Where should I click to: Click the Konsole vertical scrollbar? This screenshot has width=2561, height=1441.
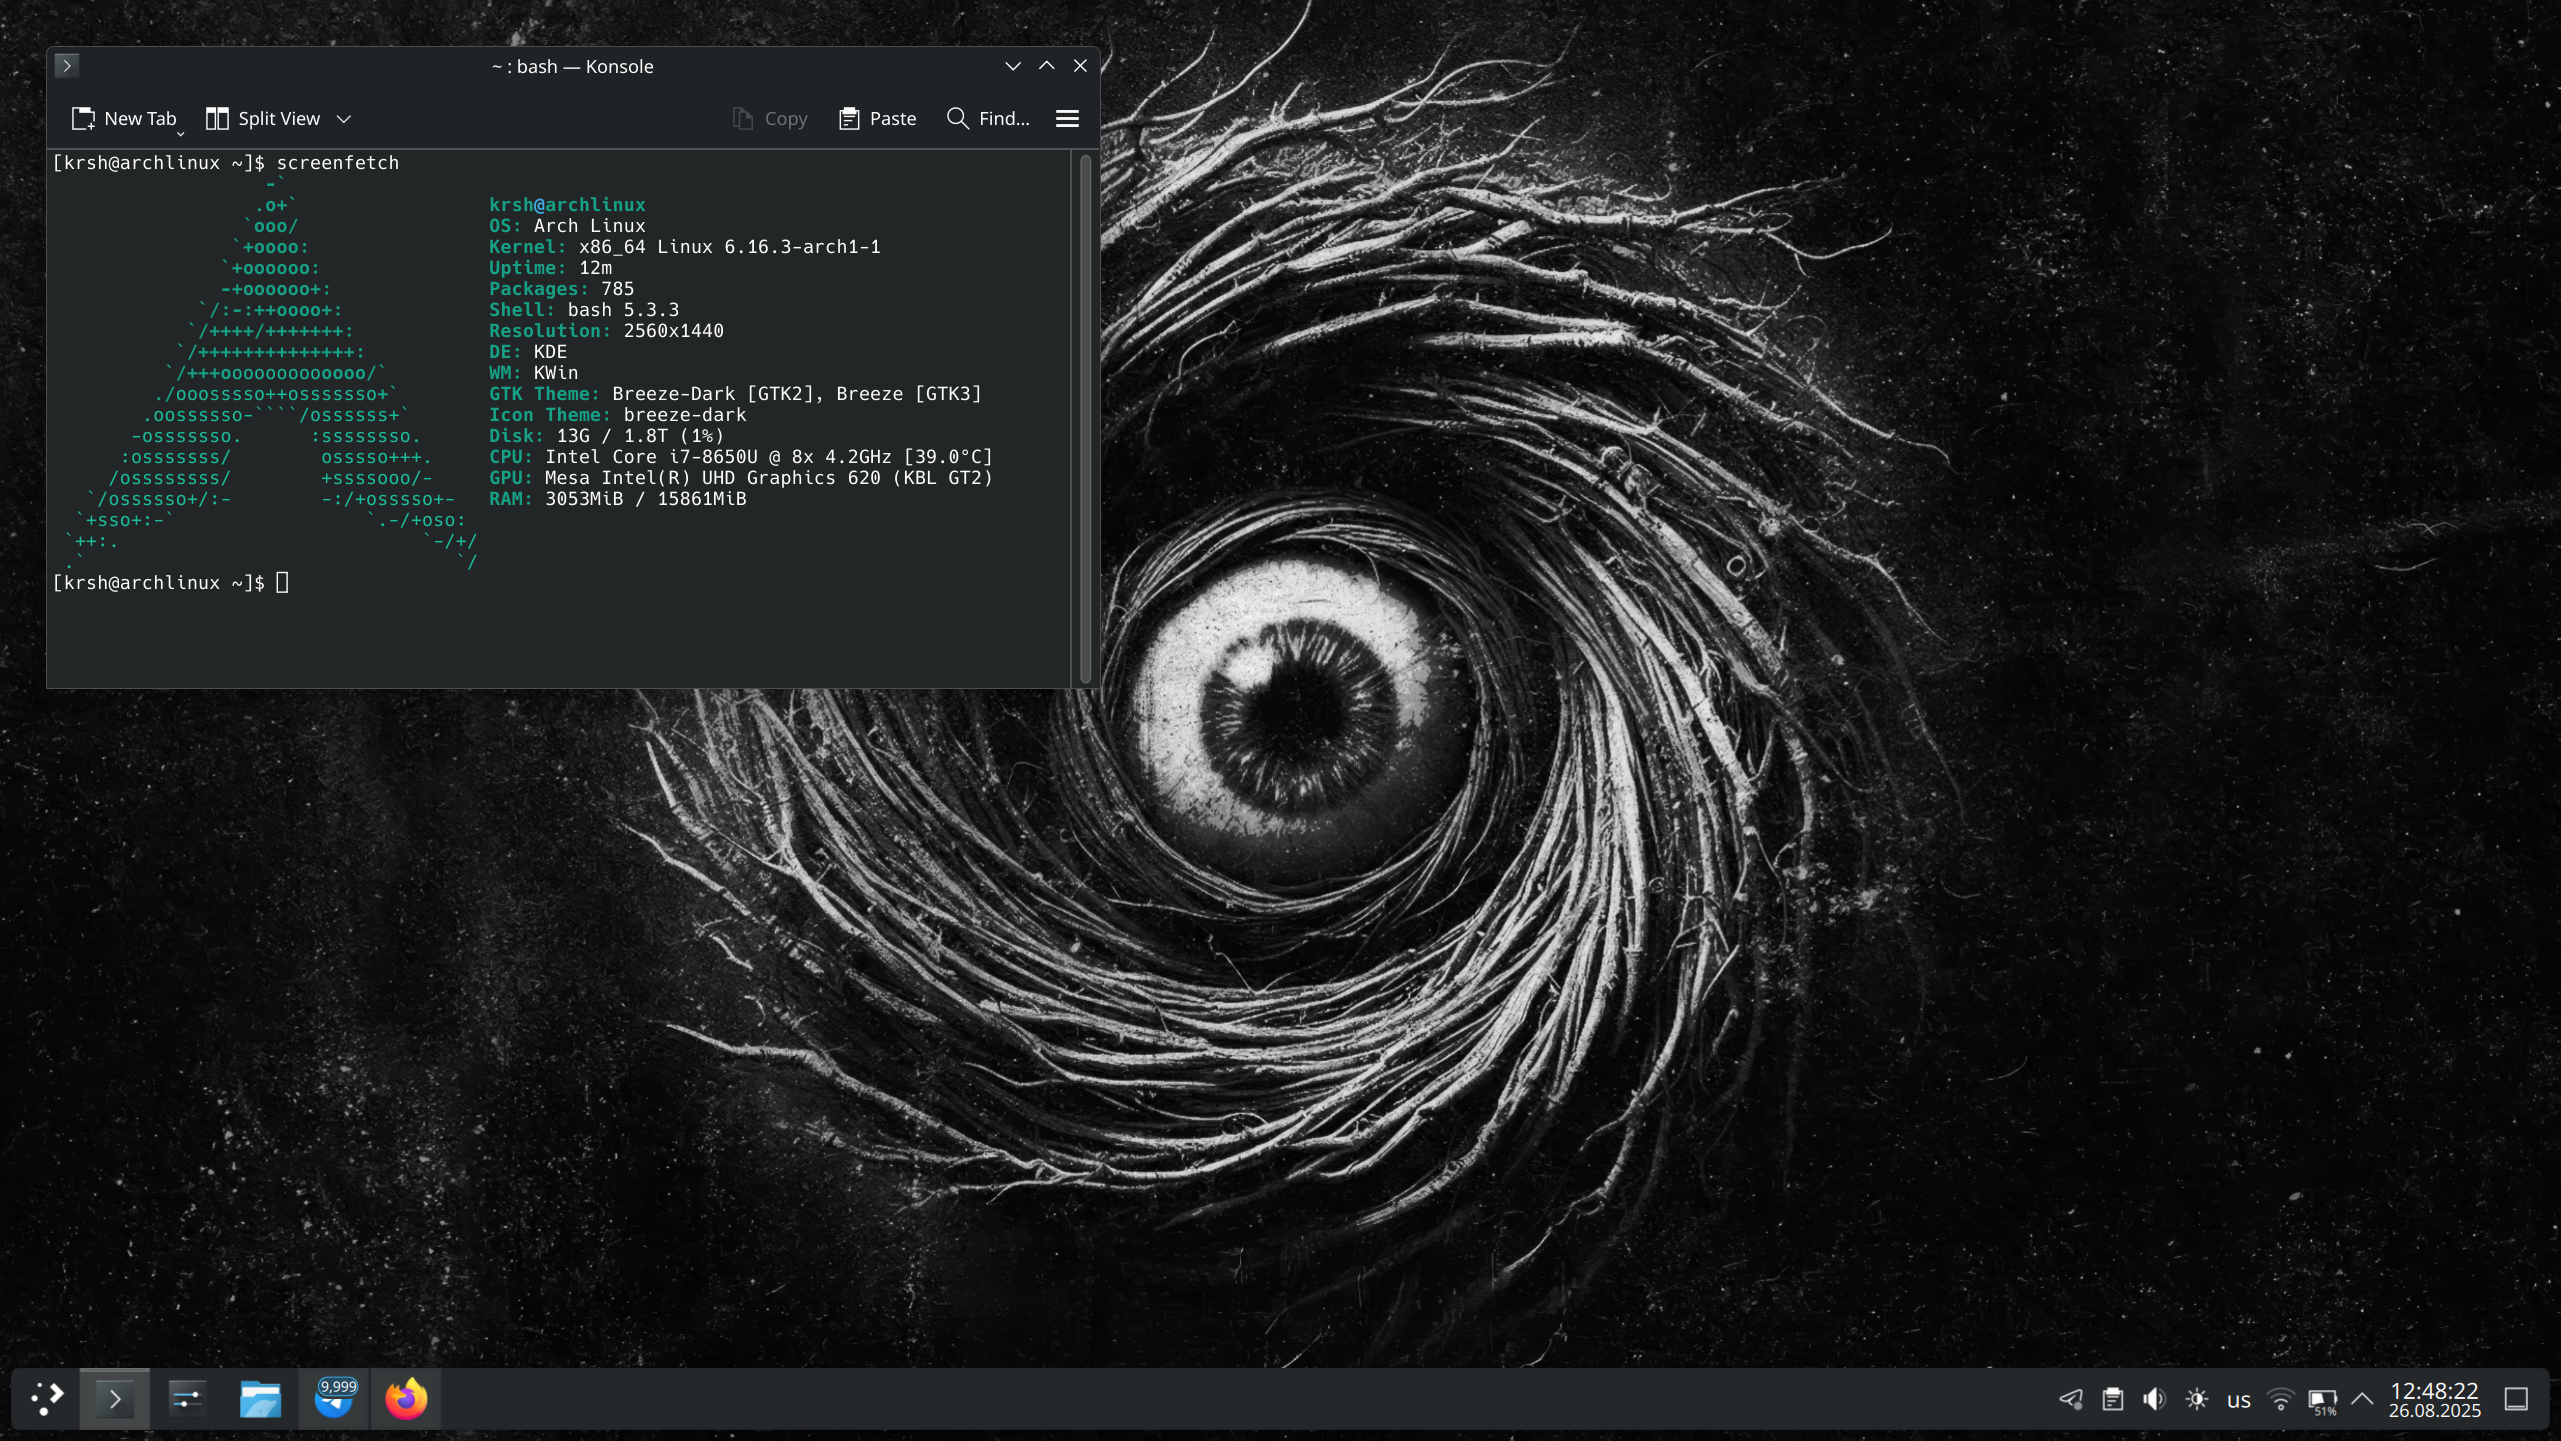point(1085,418)
